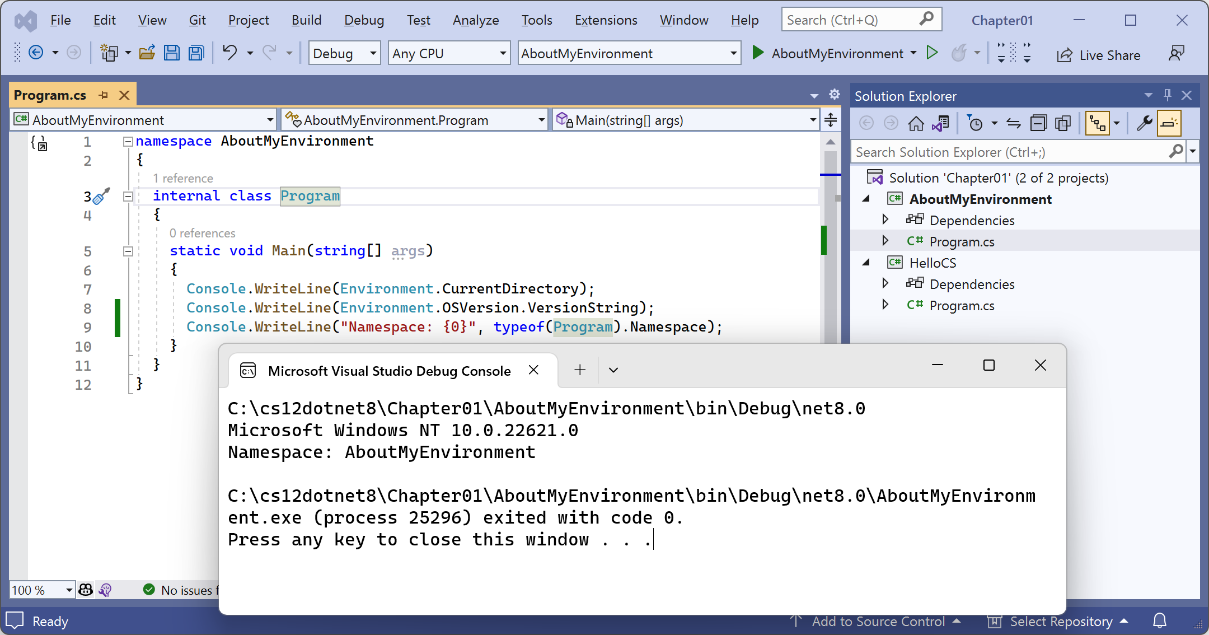Select Solution 'Chapter01' node in Solution Explorer
The image size is (1209, 635).
coord(998,178)
